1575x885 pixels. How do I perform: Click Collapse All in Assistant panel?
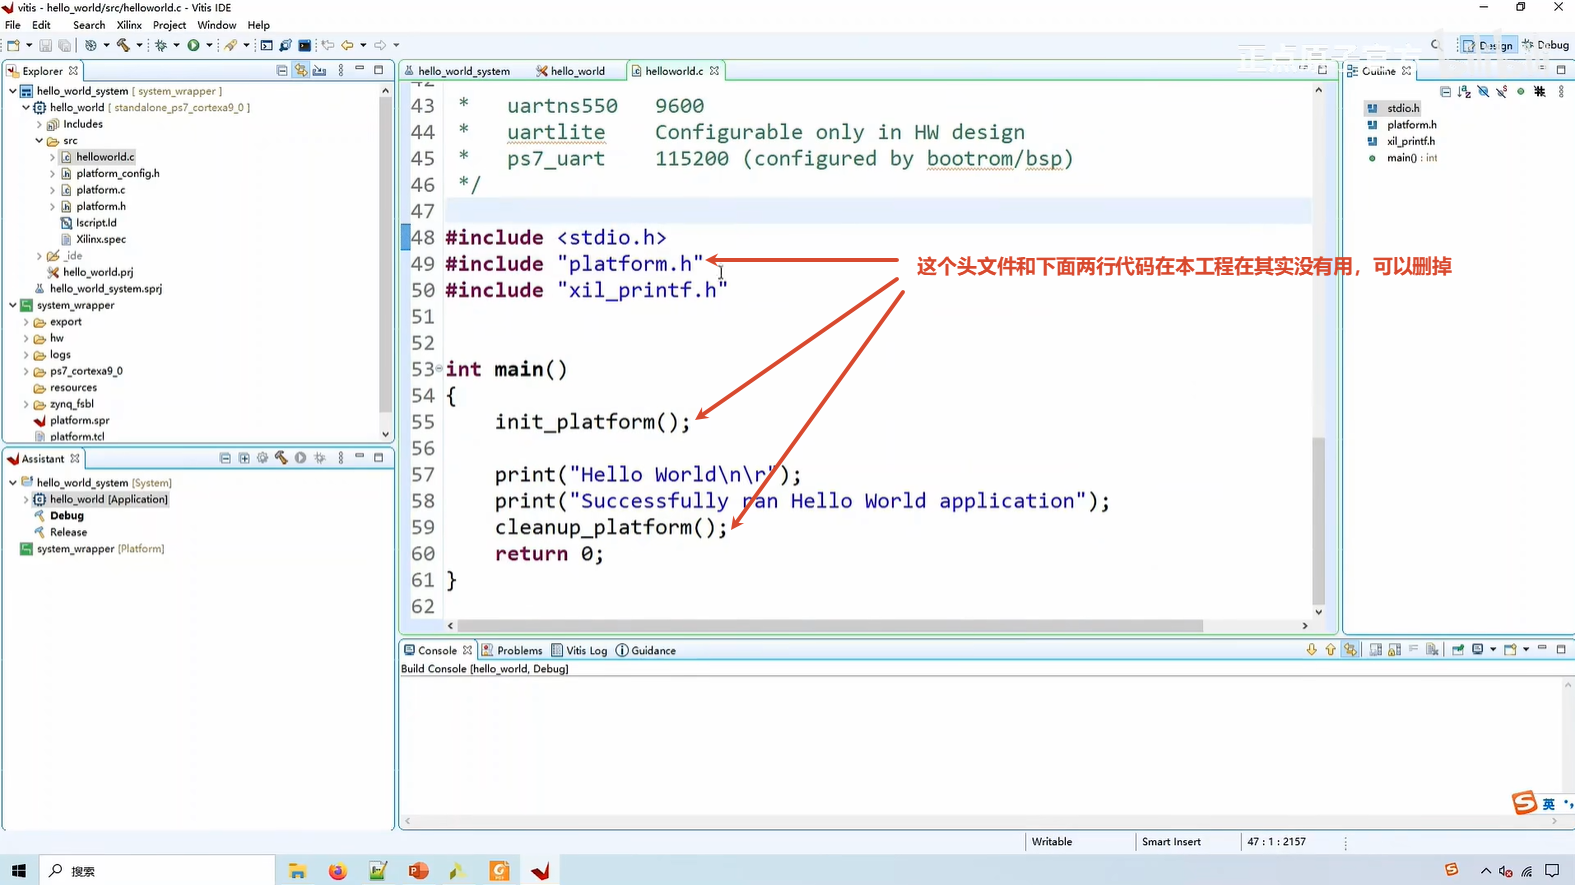(x=225, y=458)
